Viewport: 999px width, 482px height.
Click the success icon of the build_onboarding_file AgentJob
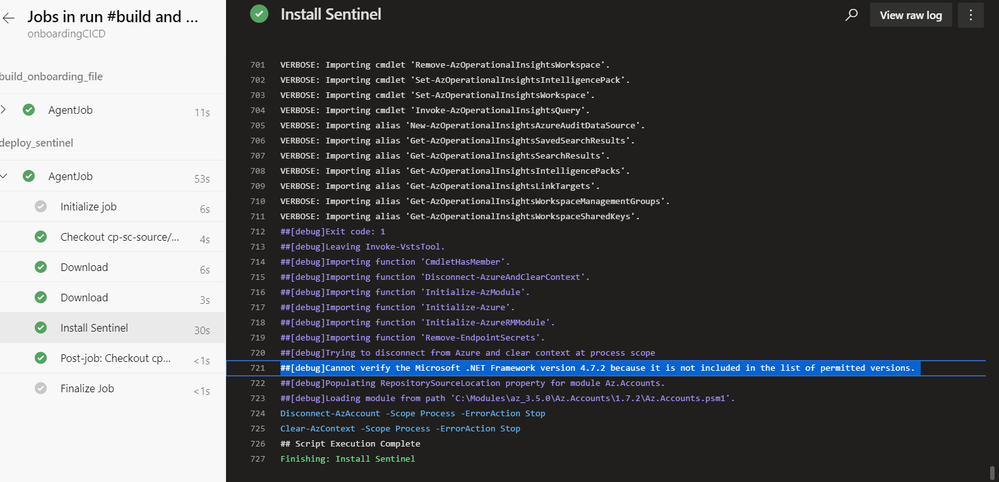coord(29,110)
